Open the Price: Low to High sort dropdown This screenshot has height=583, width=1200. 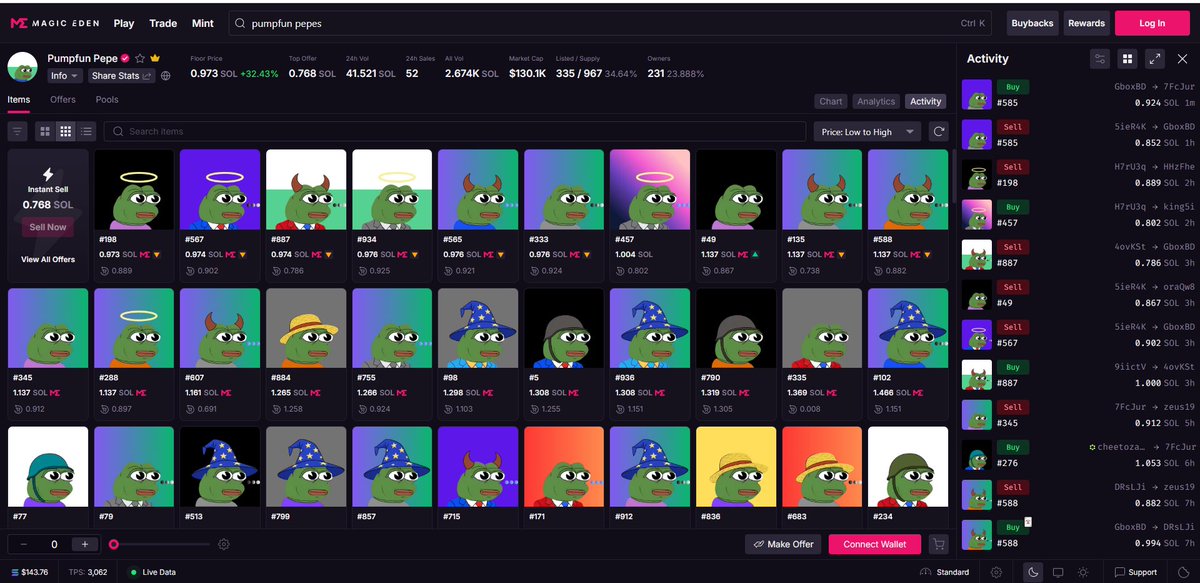click(x=867, y=131)
